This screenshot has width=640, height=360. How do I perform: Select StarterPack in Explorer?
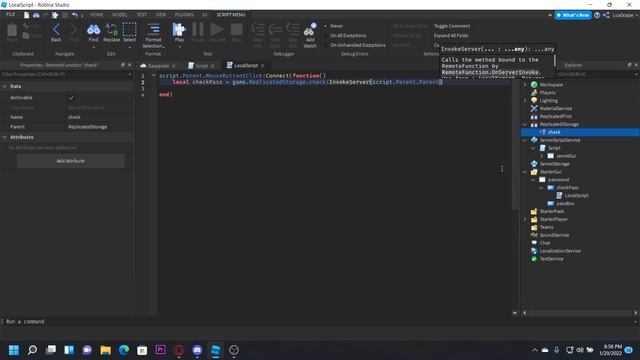pyautogui.click(x=551, y=211)
